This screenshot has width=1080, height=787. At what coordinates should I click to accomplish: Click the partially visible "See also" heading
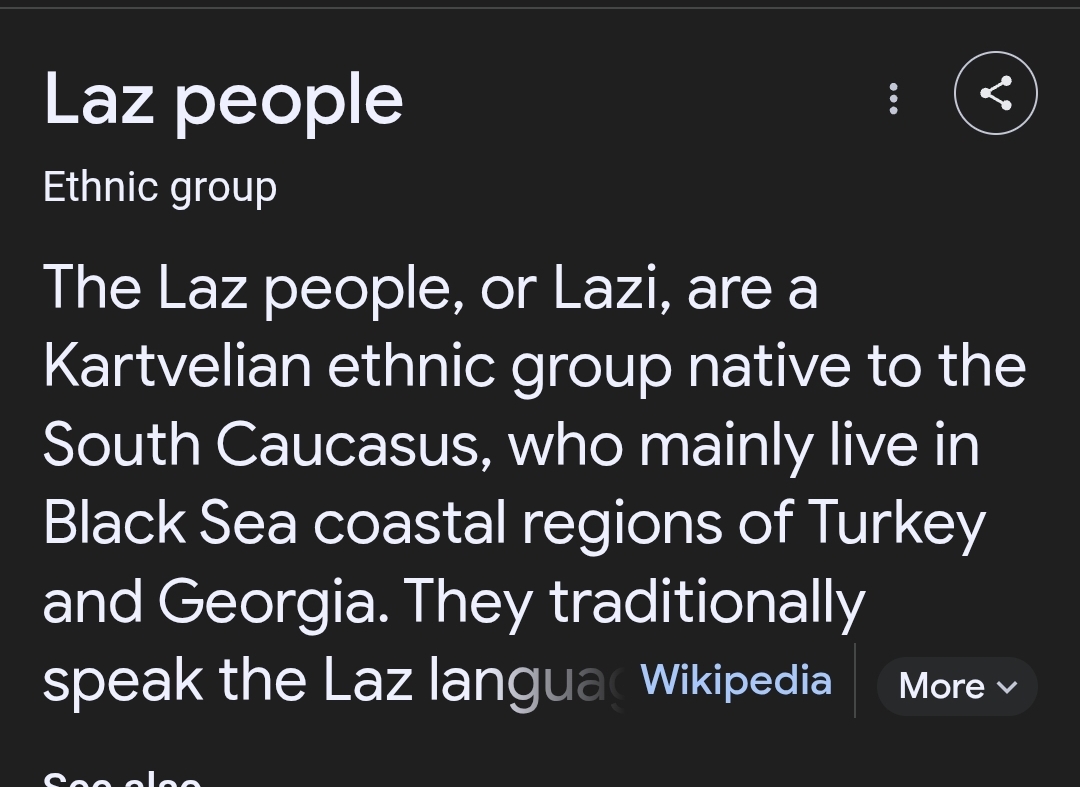tap(122, 780)
